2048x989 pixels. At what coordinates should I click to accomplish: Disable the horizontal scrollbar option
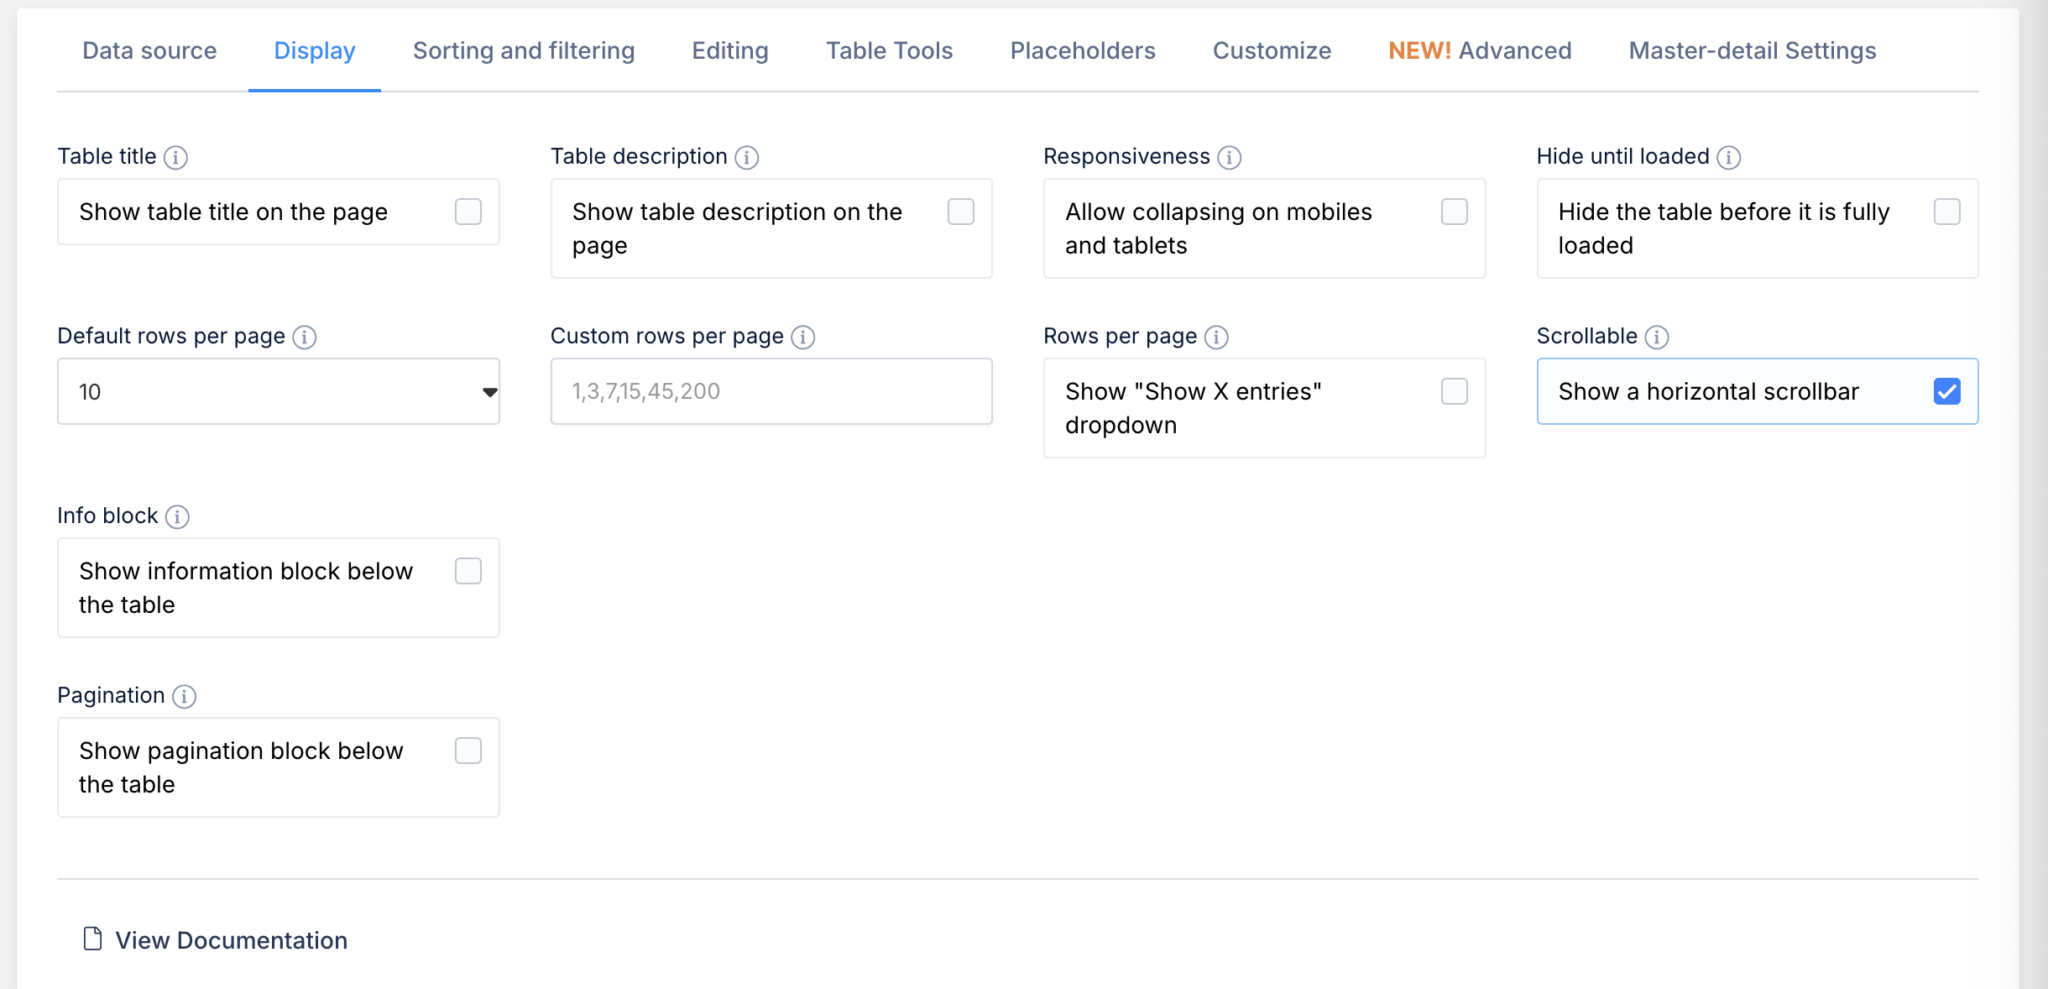coord(1945,391)
